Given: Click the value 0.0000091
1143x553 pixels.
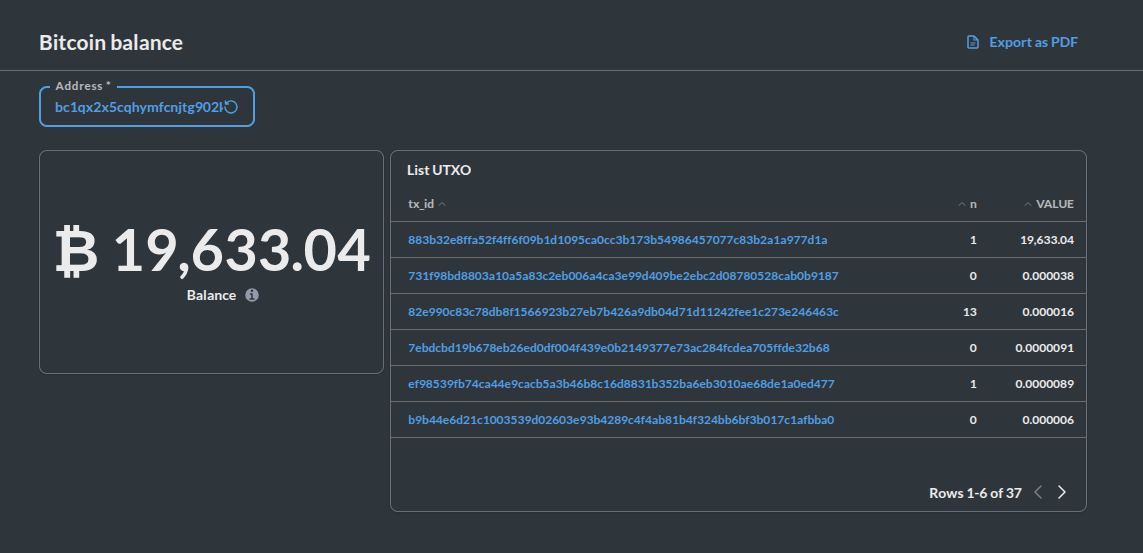Looking at the screenshot, I should [x=1045, y=348].
